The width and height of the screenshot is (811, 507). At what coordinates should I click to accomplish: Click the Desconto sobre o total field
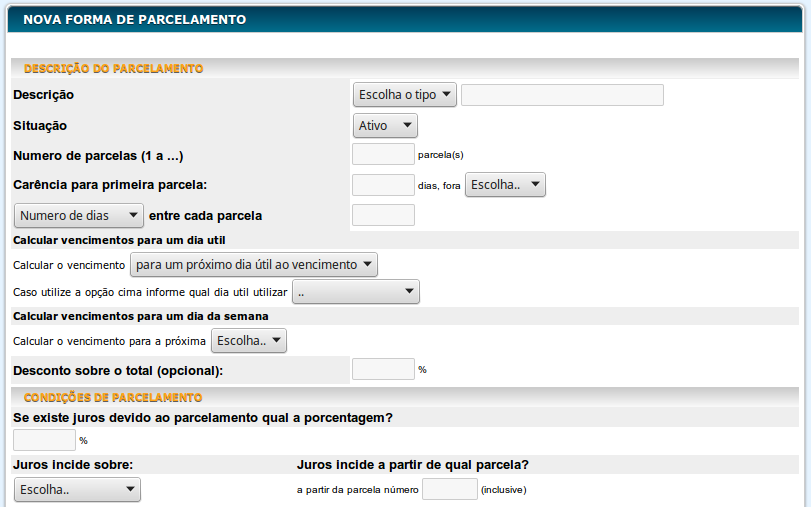383,369
